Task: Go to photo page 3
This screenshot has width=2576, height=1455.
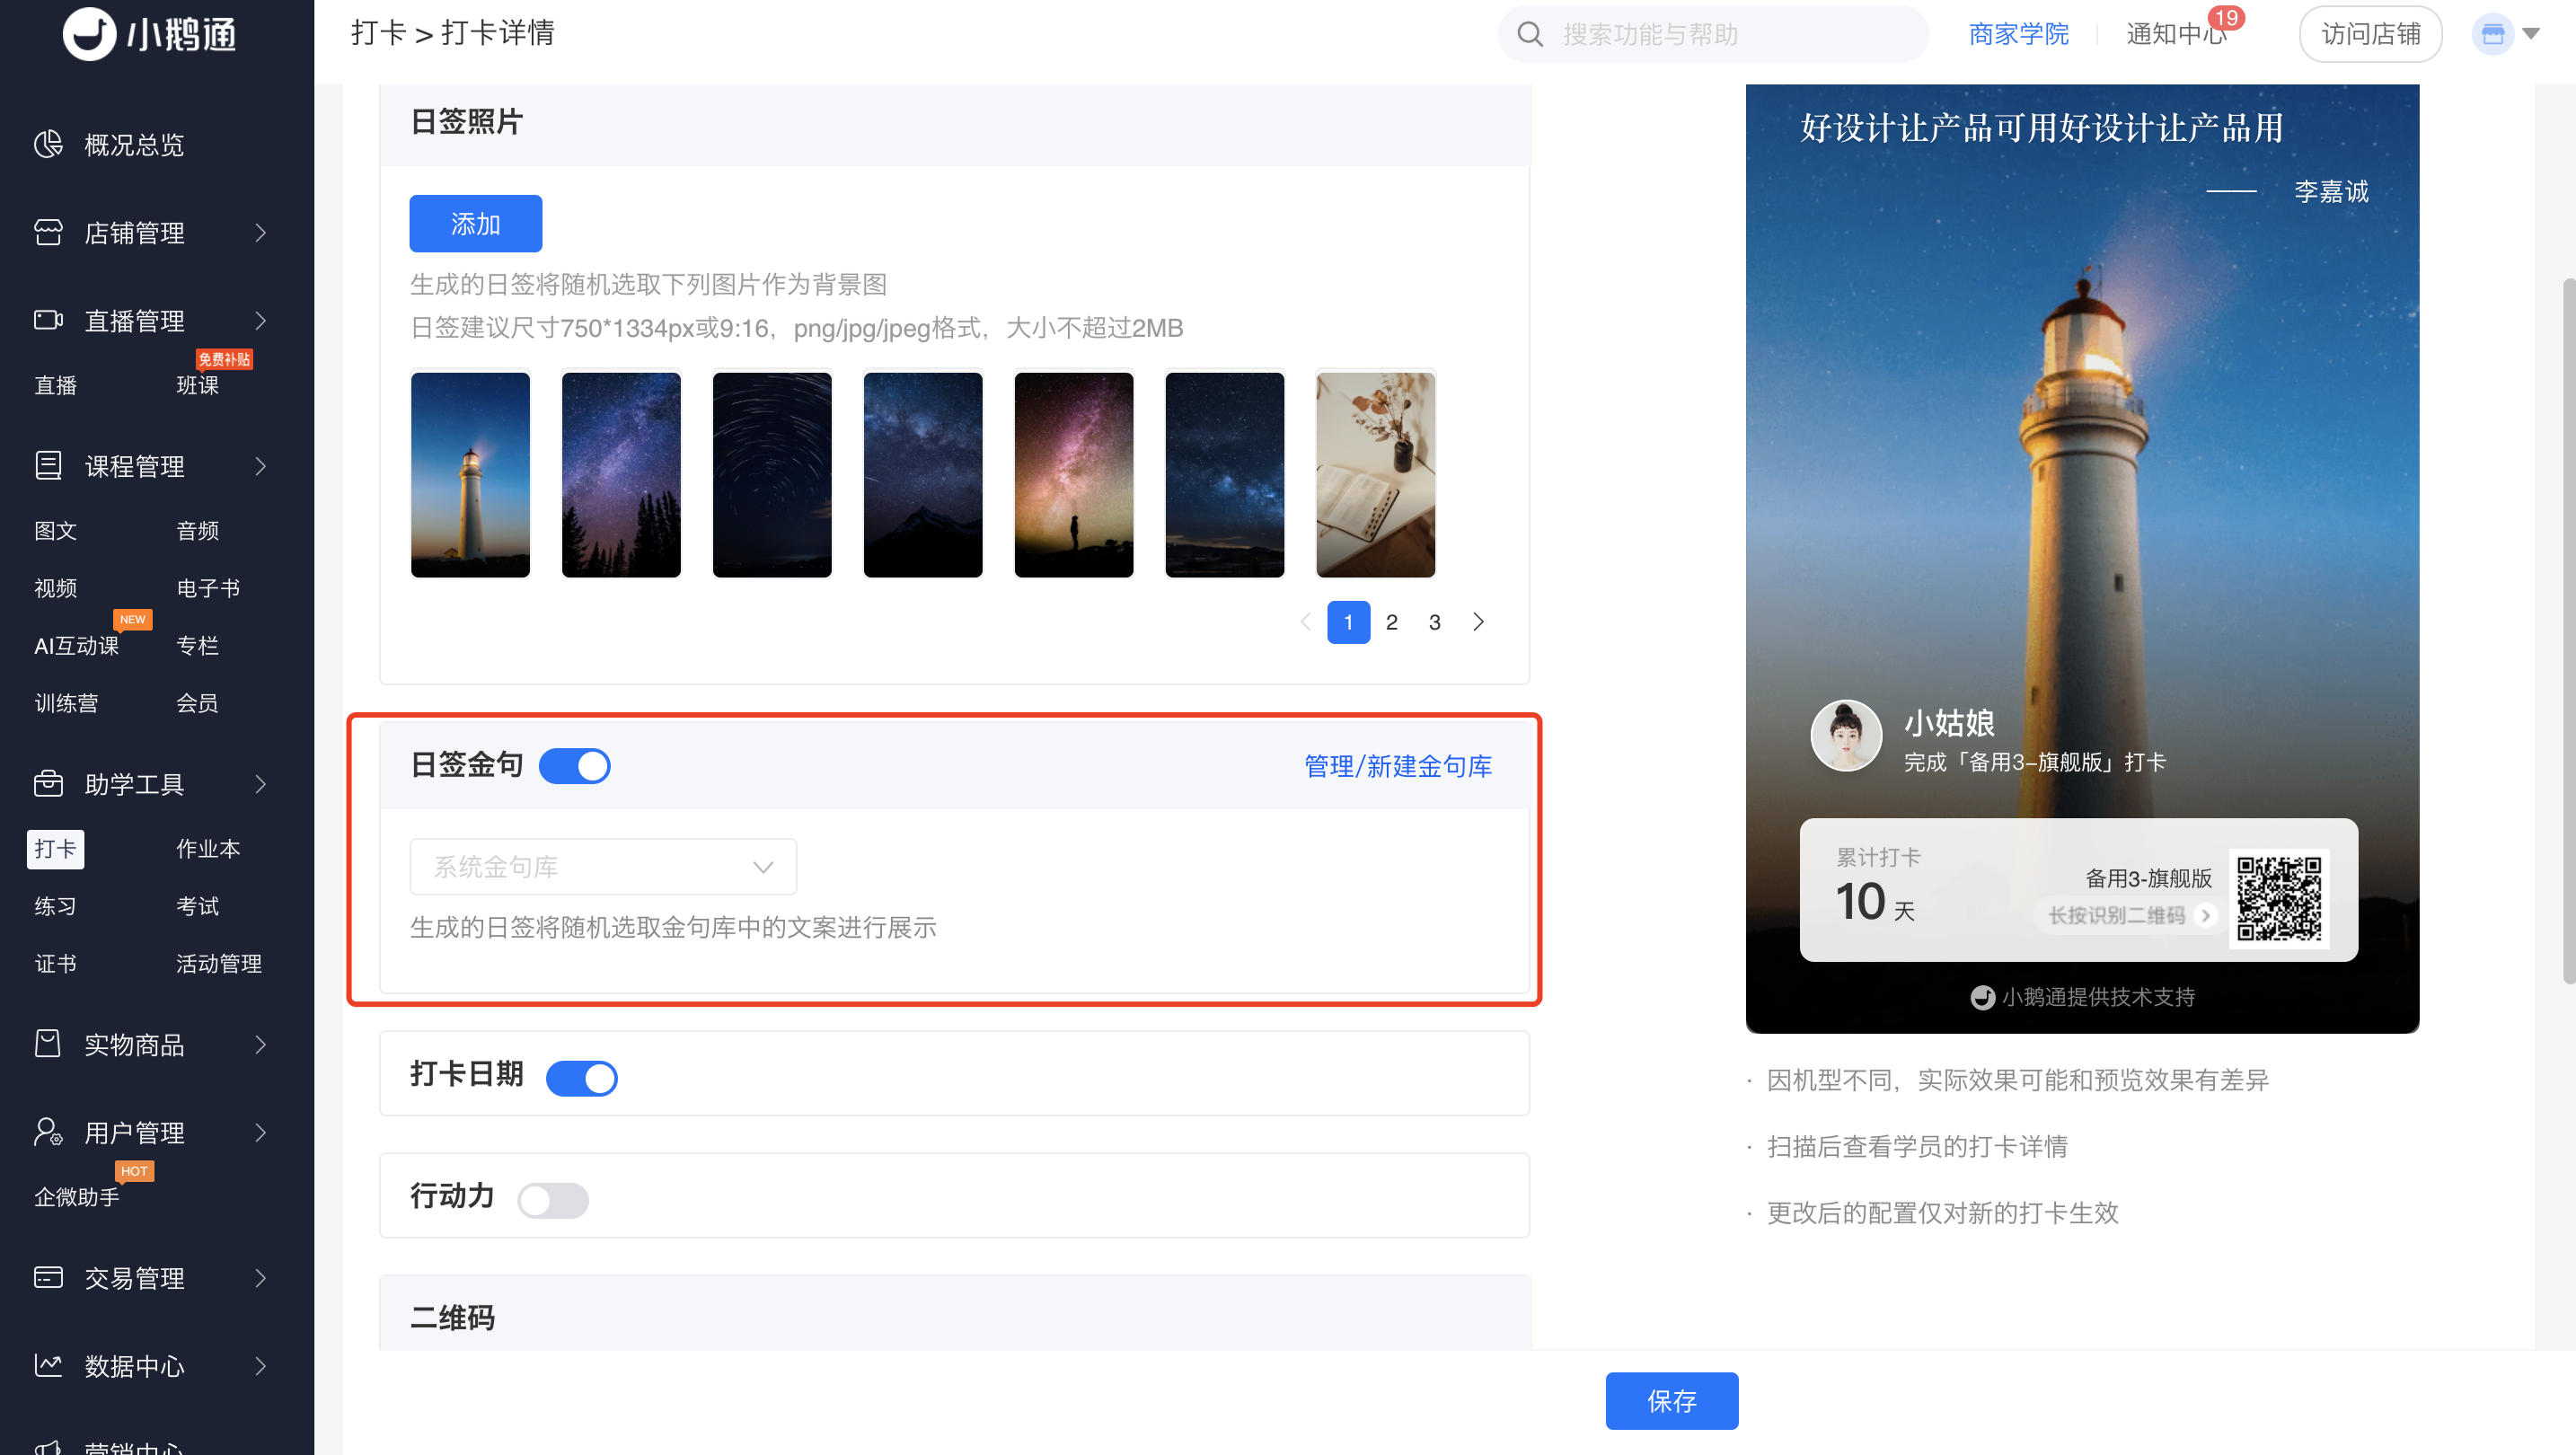Action: point(1434,622)
